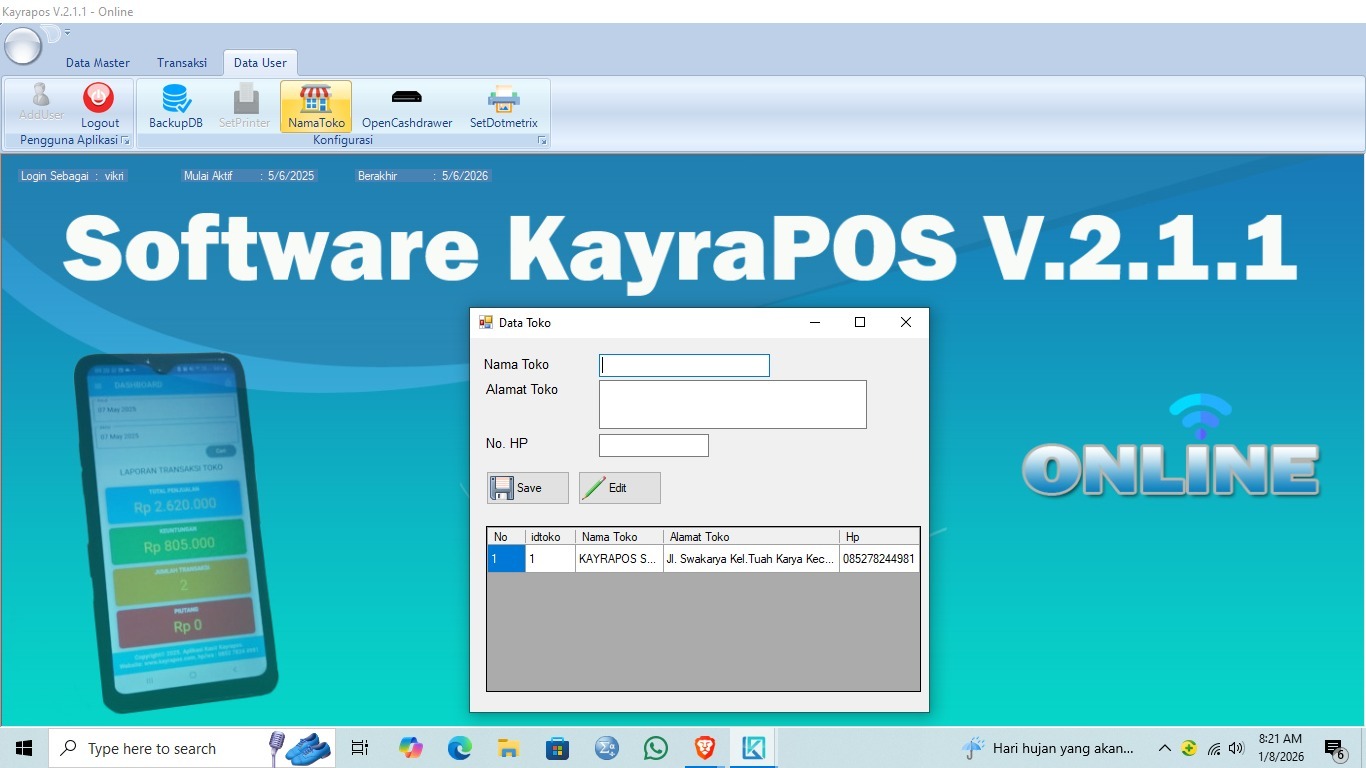
Task: Click the Nama Toko text field
Action: 684,366
